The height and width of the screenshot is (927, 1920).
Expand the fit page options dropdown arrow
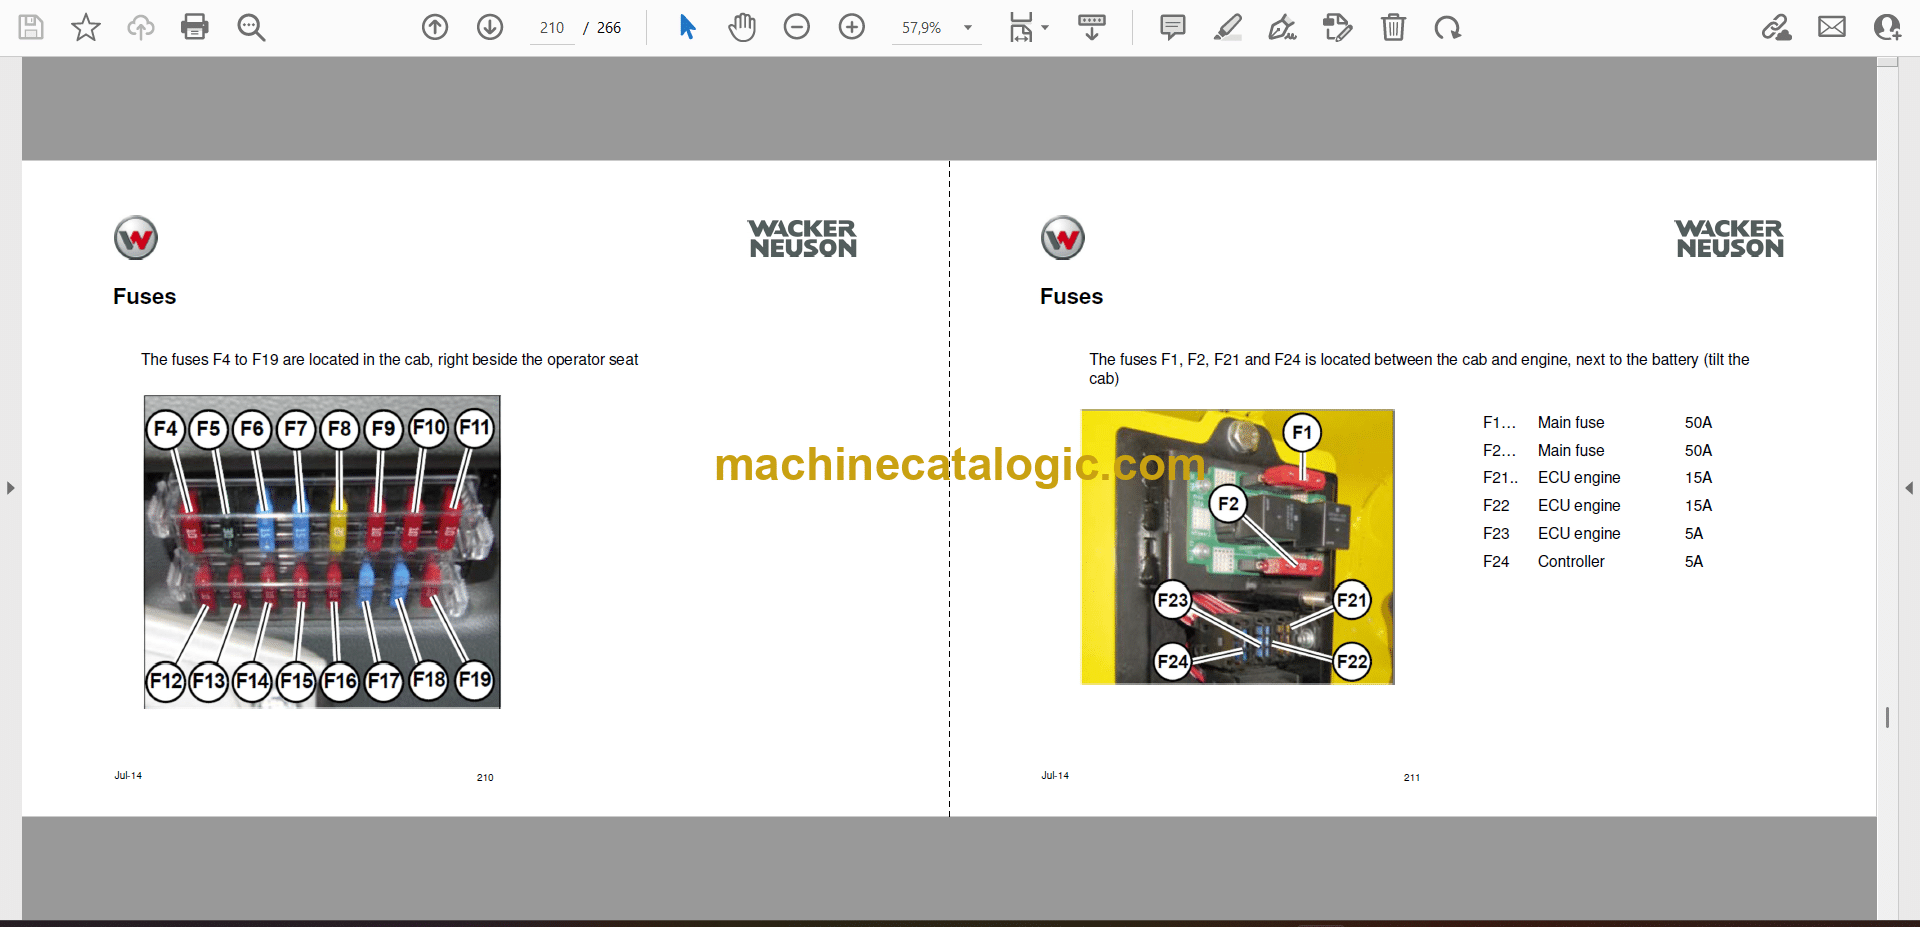(1045, 28)
